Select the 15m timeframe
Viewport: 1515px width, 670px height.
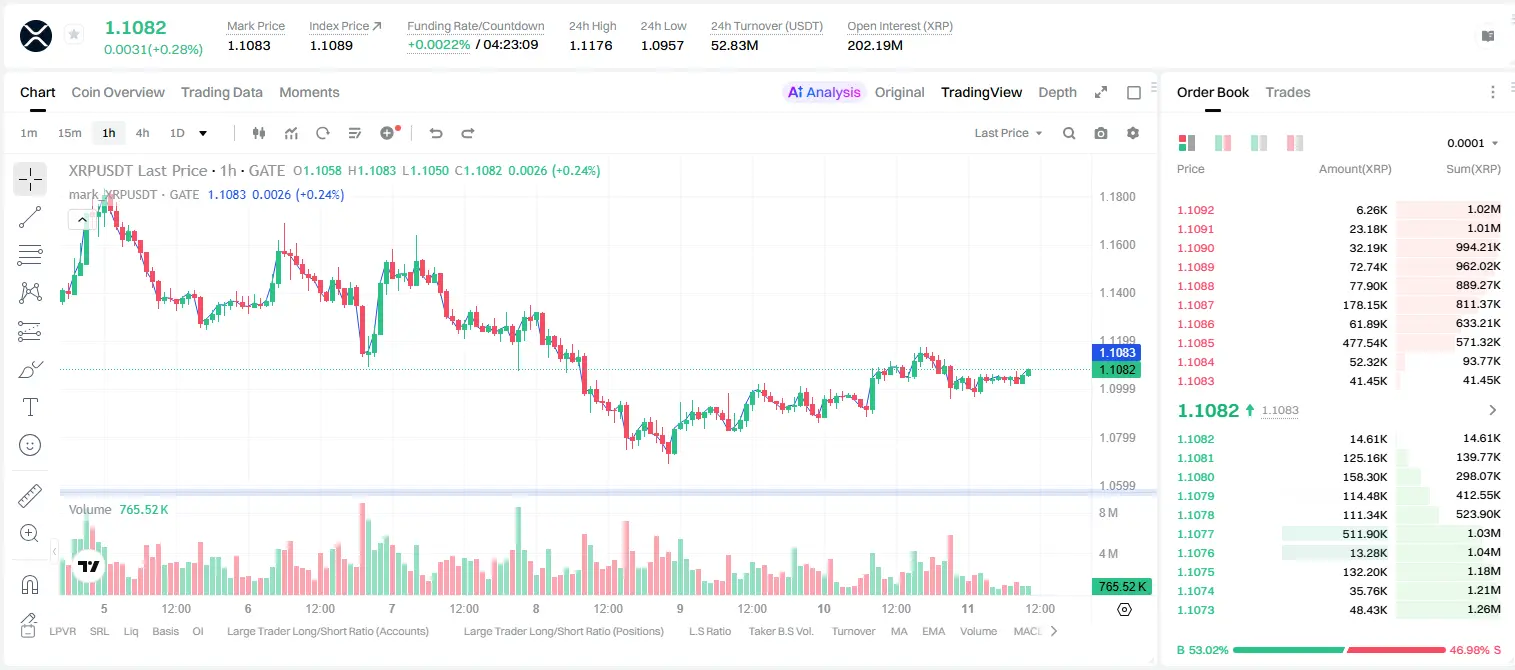click(69, 133)
